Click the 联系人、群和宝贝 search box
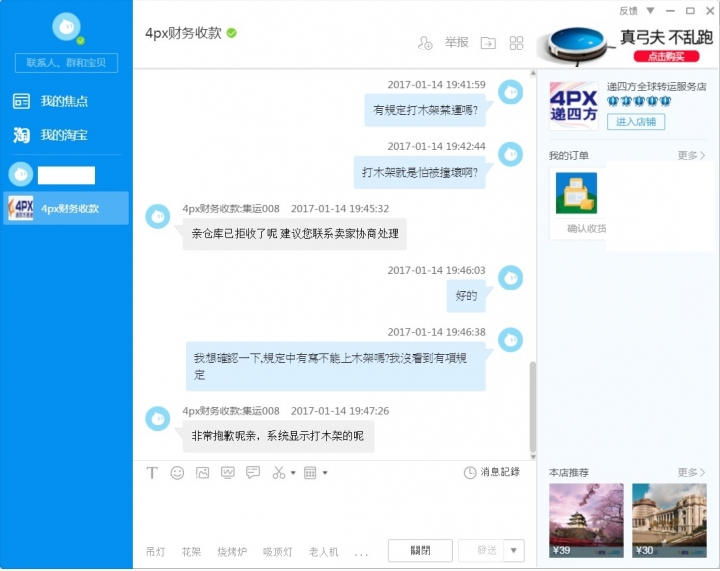Image resolution: width=720 pixels, height=571 pixels. 66,63
